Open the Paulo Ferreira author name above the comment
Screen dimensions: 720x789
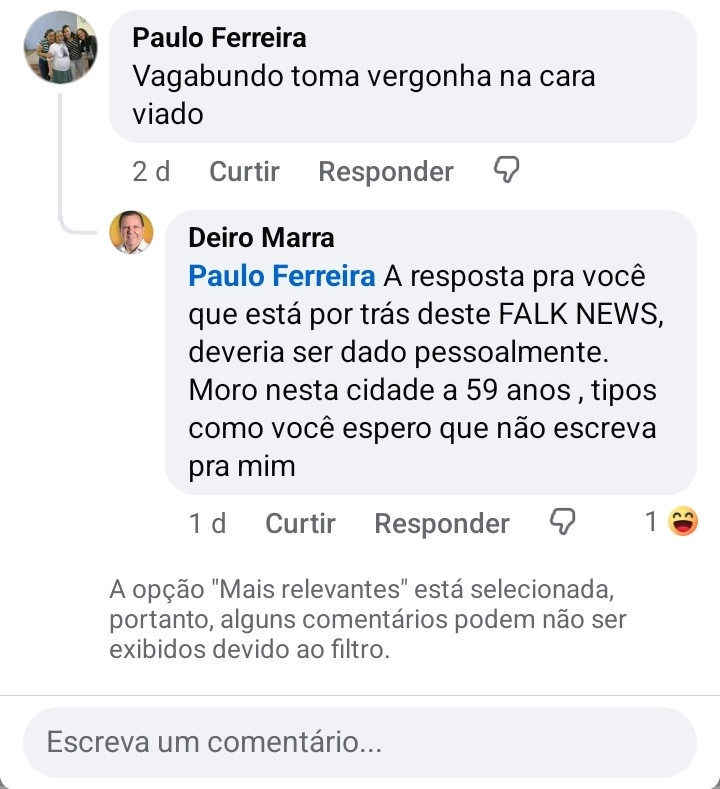pyautogui.click(x=219, y=38)
